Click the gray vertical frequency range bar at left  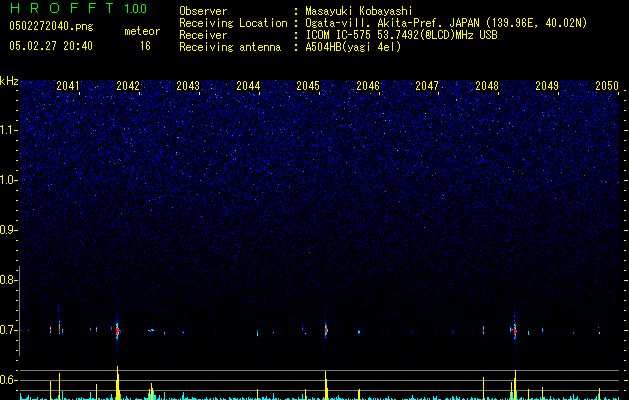(20, 311)
